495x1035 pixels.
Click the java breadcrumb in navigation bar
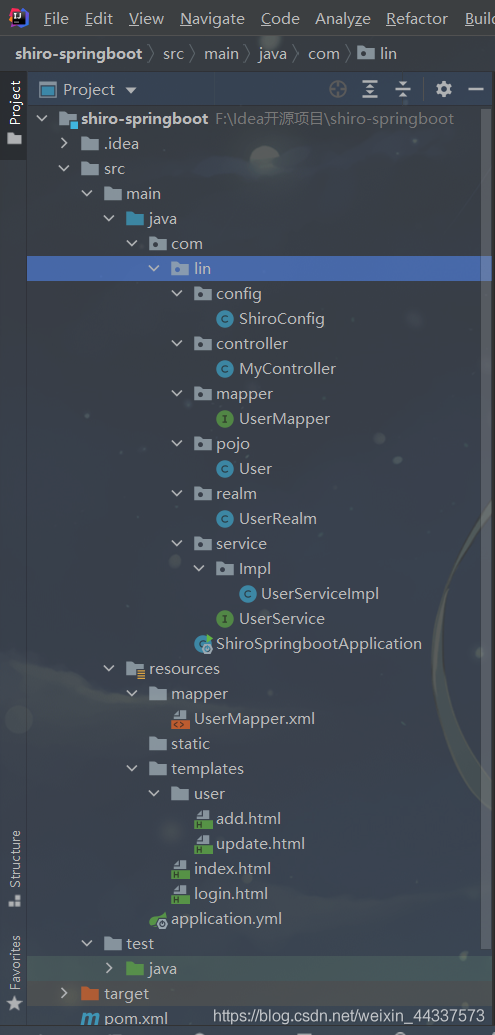273,53
